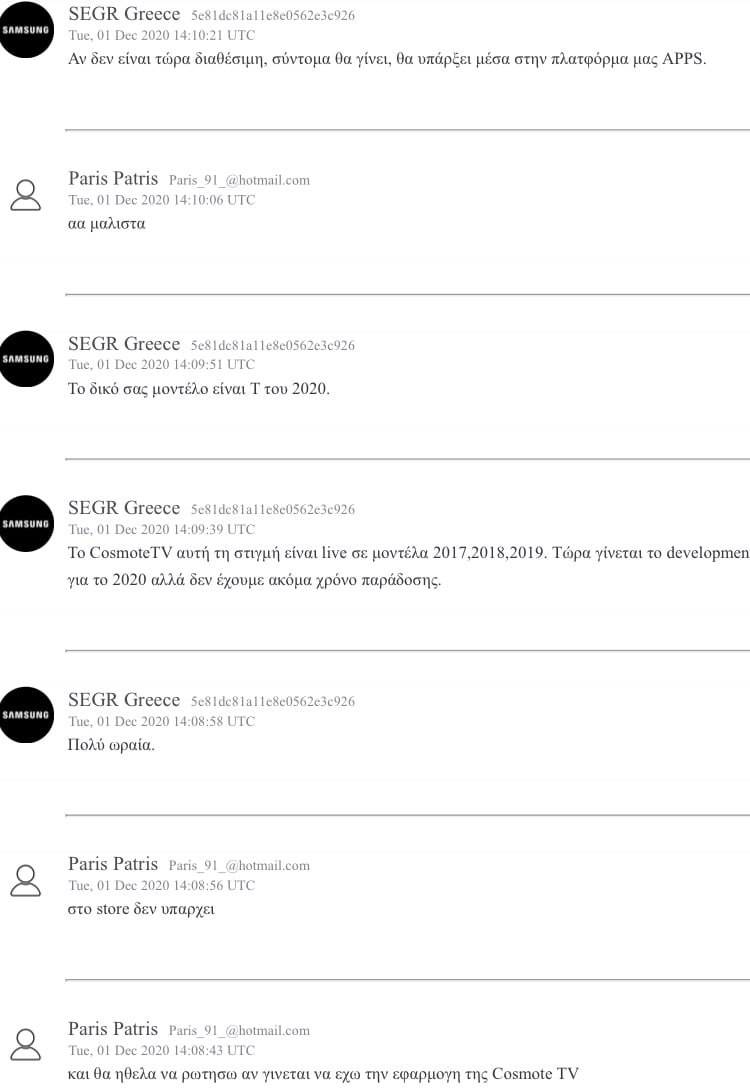
Task: Click Samsung avatar beside the "Πολύ ωραία." message
Action: pyautogui.click(x=26, y=715)
